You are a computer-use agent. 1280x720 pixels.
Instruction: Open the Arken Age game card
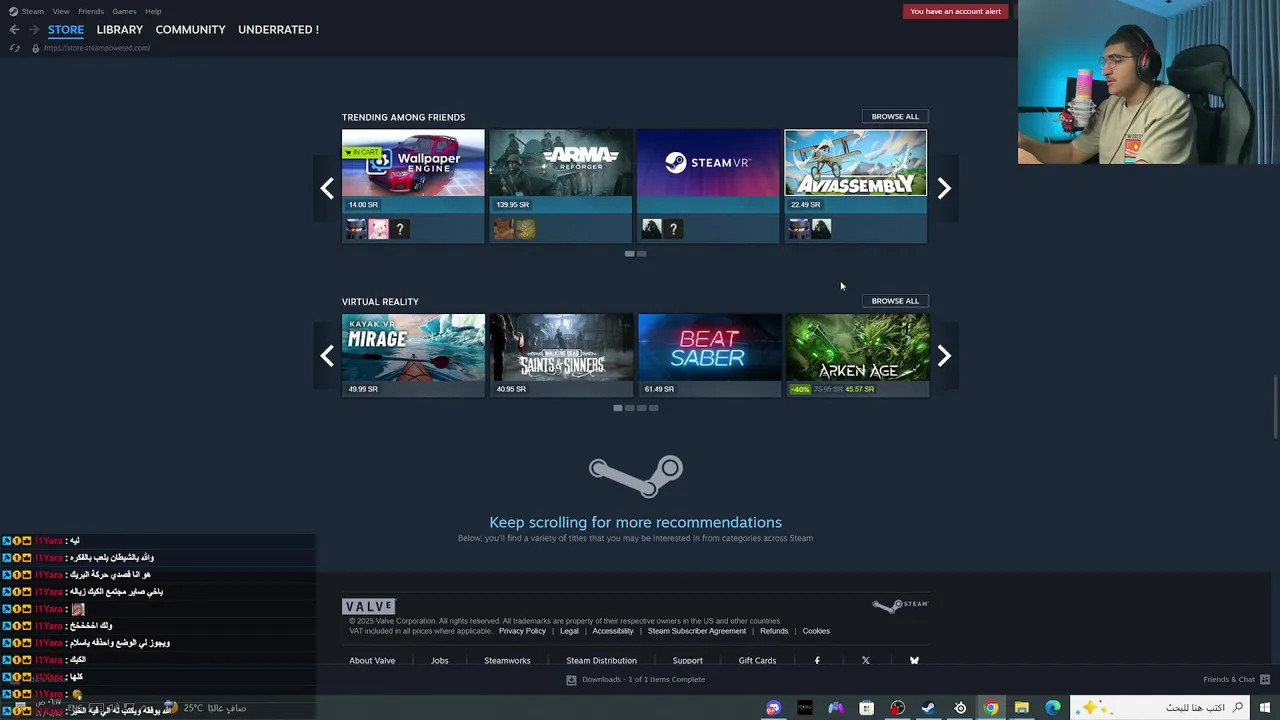click(857, 355)
